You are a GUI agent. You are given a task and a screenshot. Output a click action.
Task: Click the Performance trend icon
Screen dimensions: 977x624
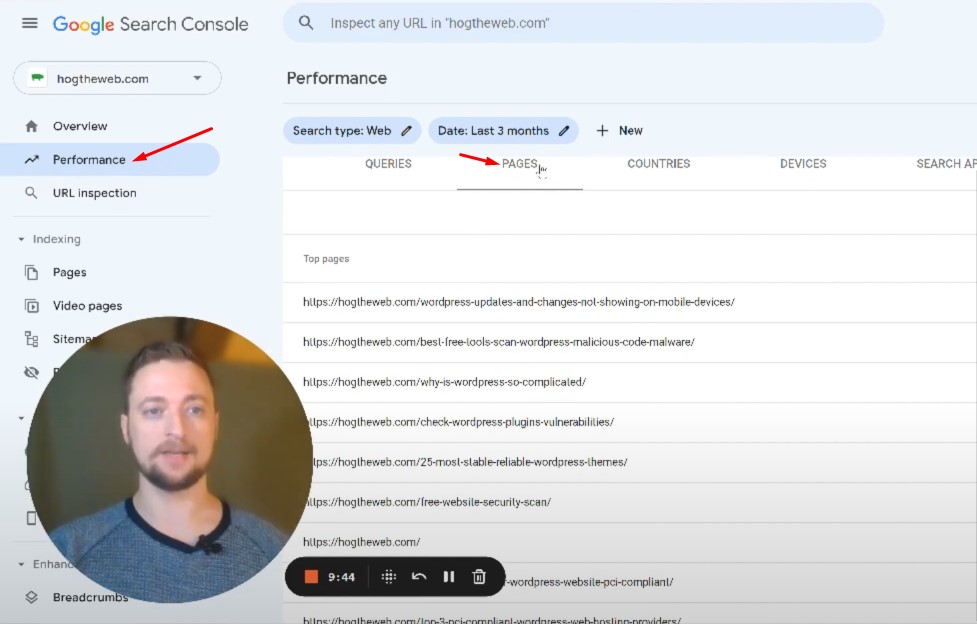31,160
